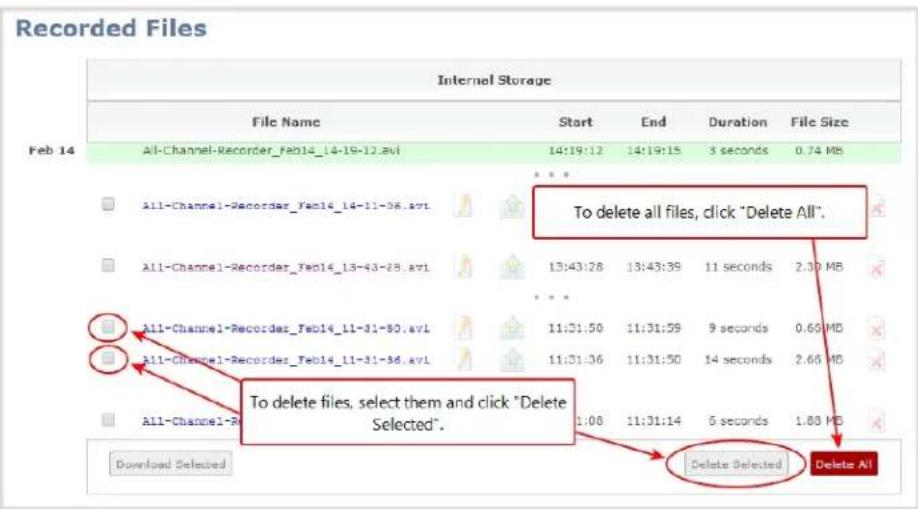Click the end time 14:19:15

(653, 151)
